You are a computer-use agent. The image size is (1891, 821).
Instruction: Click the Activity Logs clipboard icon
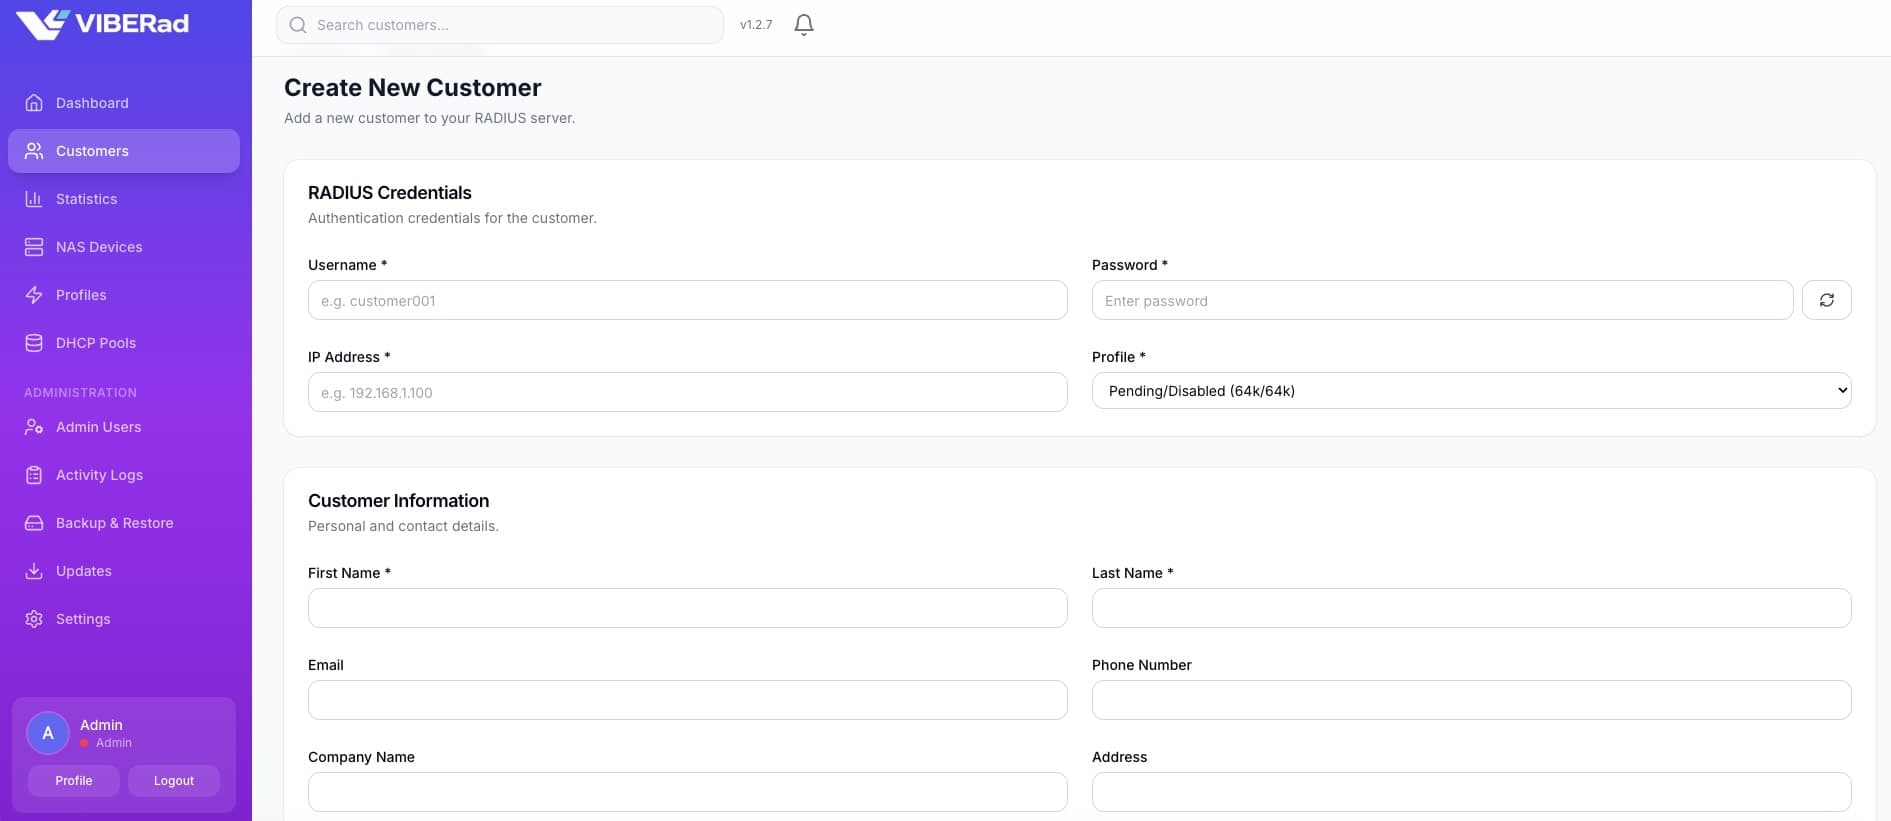[x=34, y=475]
